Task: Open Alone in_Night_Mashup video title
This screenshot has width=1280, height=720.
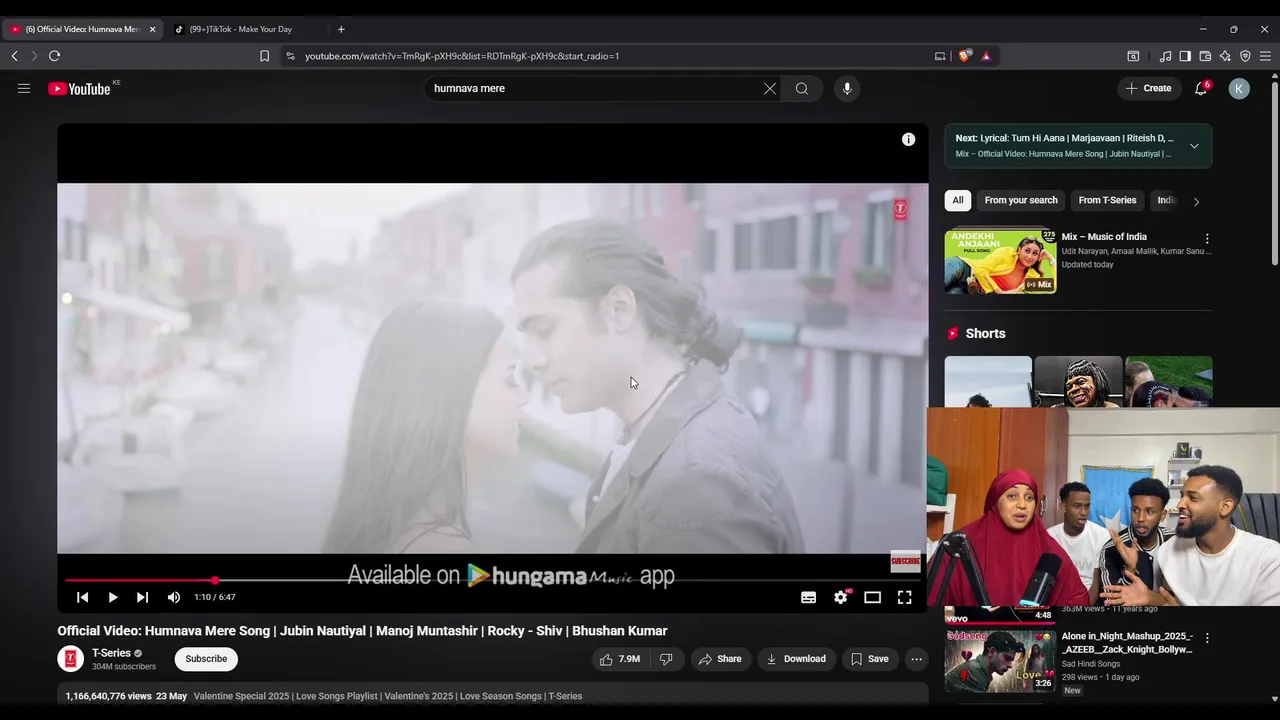Action: pos(1127,642)
